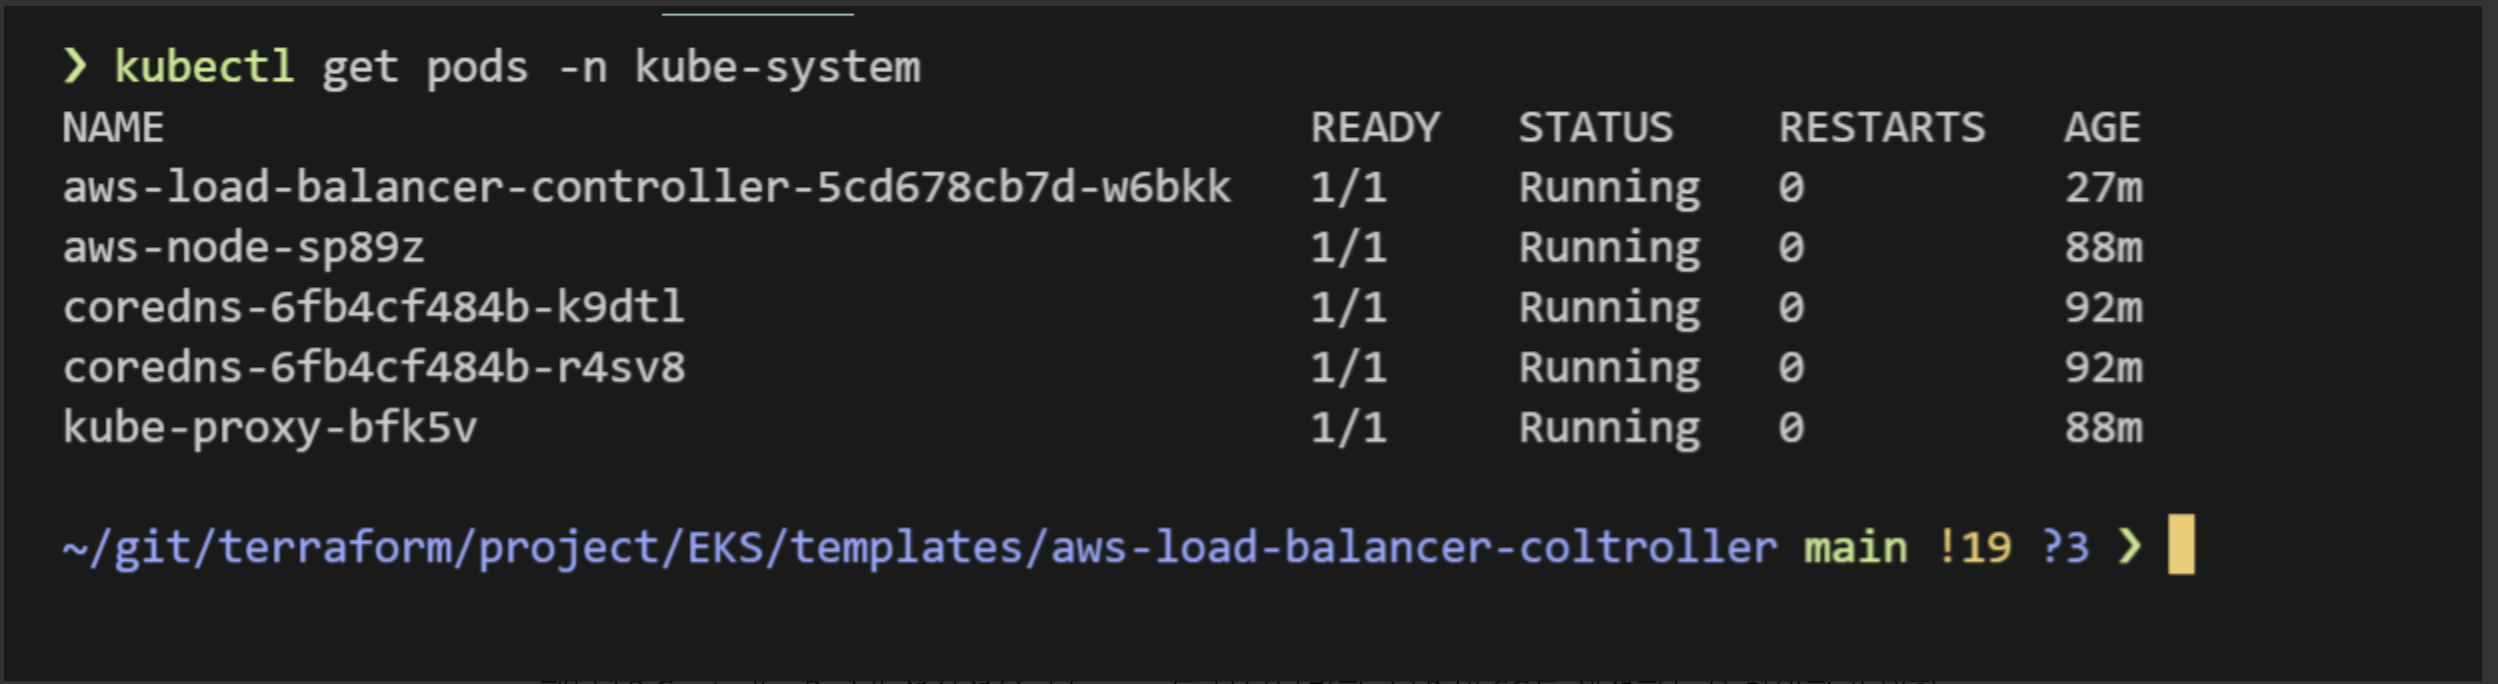
Task: Click the prompt arrow after ?3
Action: (2130, 547)
